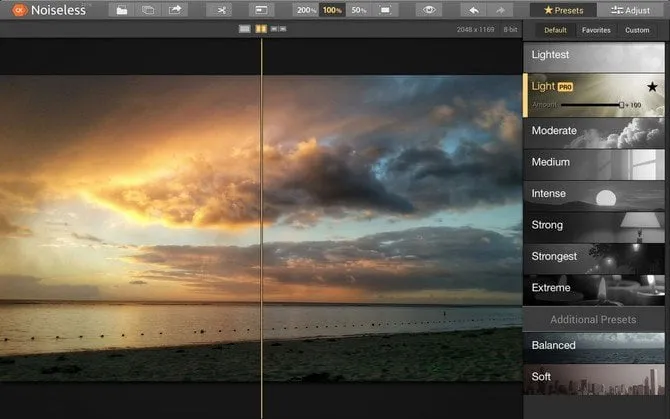Set zoom level to 50%
670x419 pixels.
pyautogui.click(x=360, y=10)
